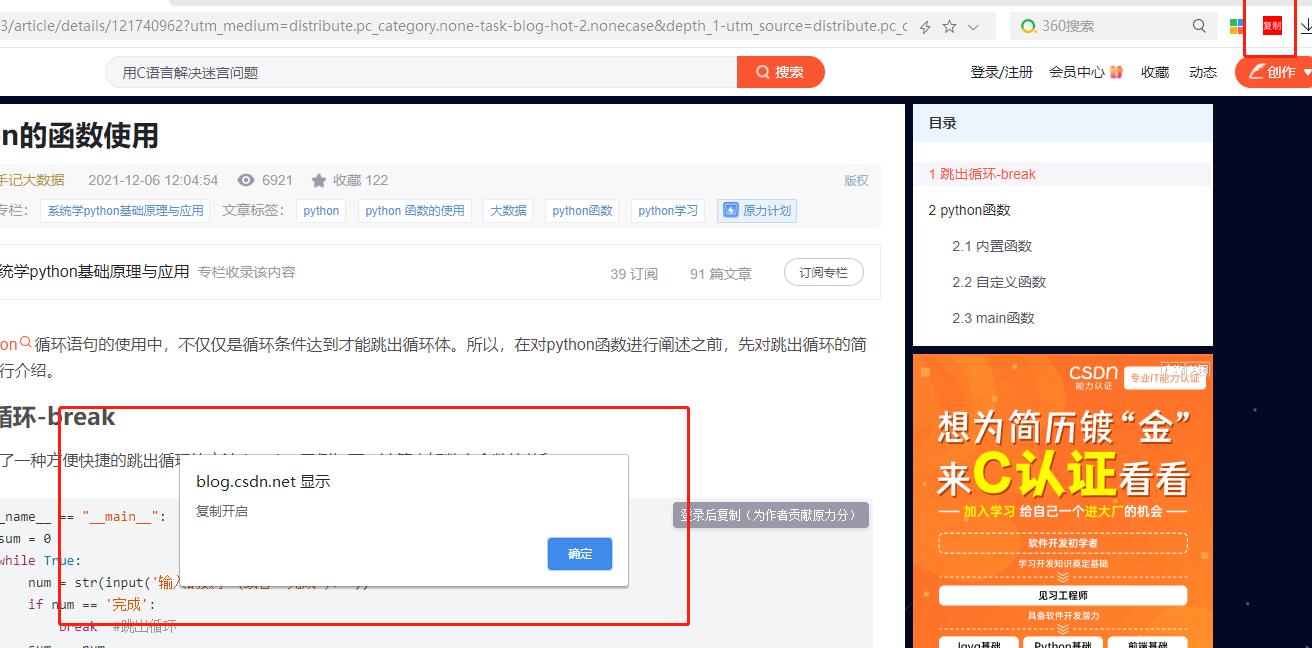The width and height of the screenshot is (1312, 648).
Task: Click the 订阅专栏 subscribe button
Action: tap(823, 271)
